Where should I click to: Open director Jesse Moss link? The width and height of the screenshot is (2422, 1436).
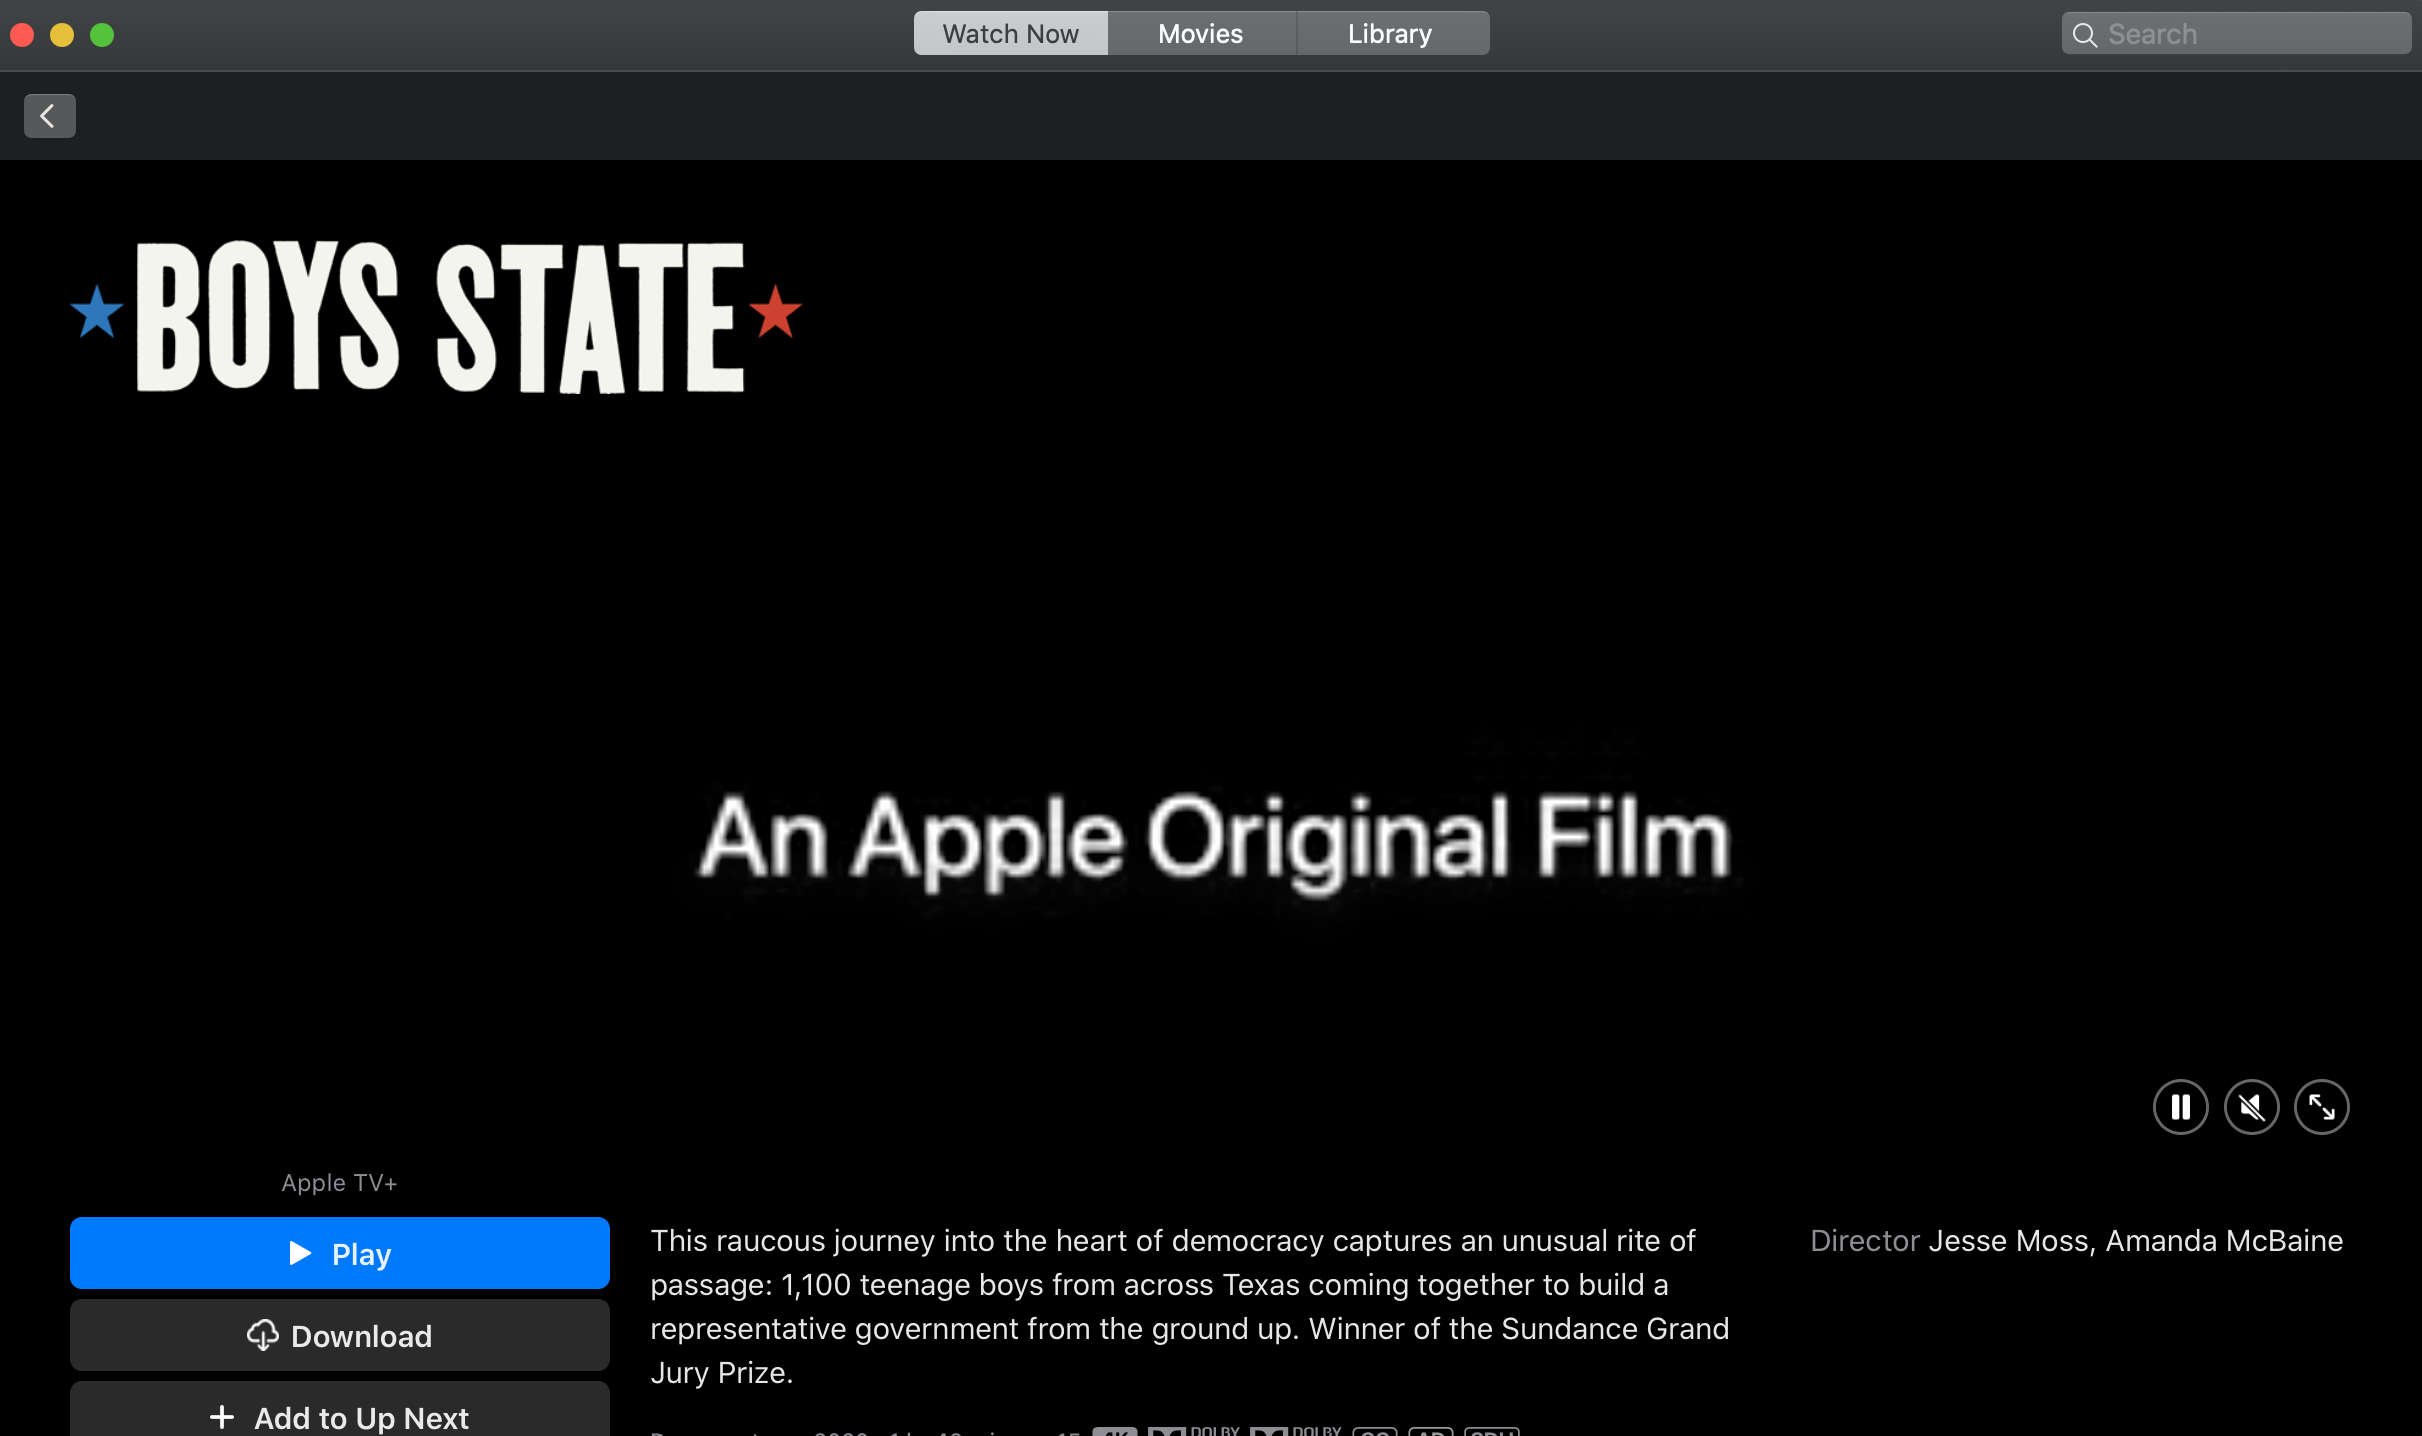[2008, 1241]
